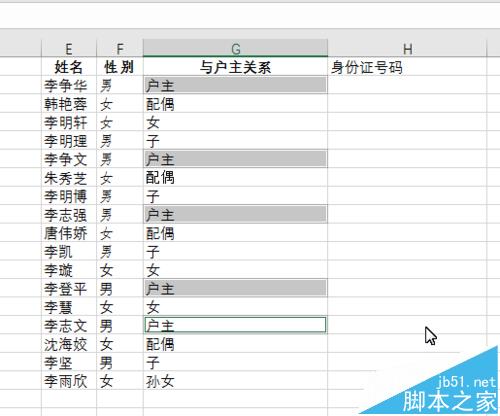Click gender cell 女 in 韩艳蓉 row
Image resolution: width=500 pixels, height=416 pixels.
click(x=120, y=104)
